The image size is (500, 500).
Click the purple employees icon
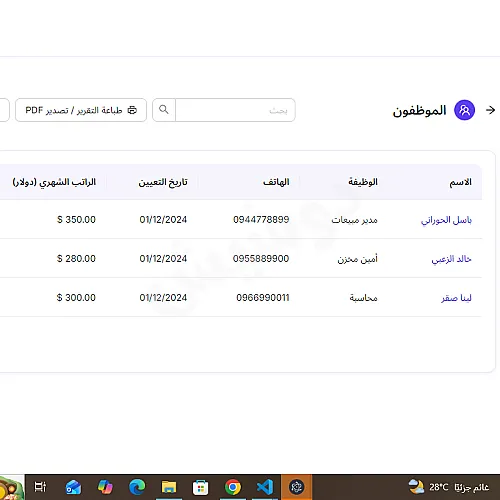(465, 110)
